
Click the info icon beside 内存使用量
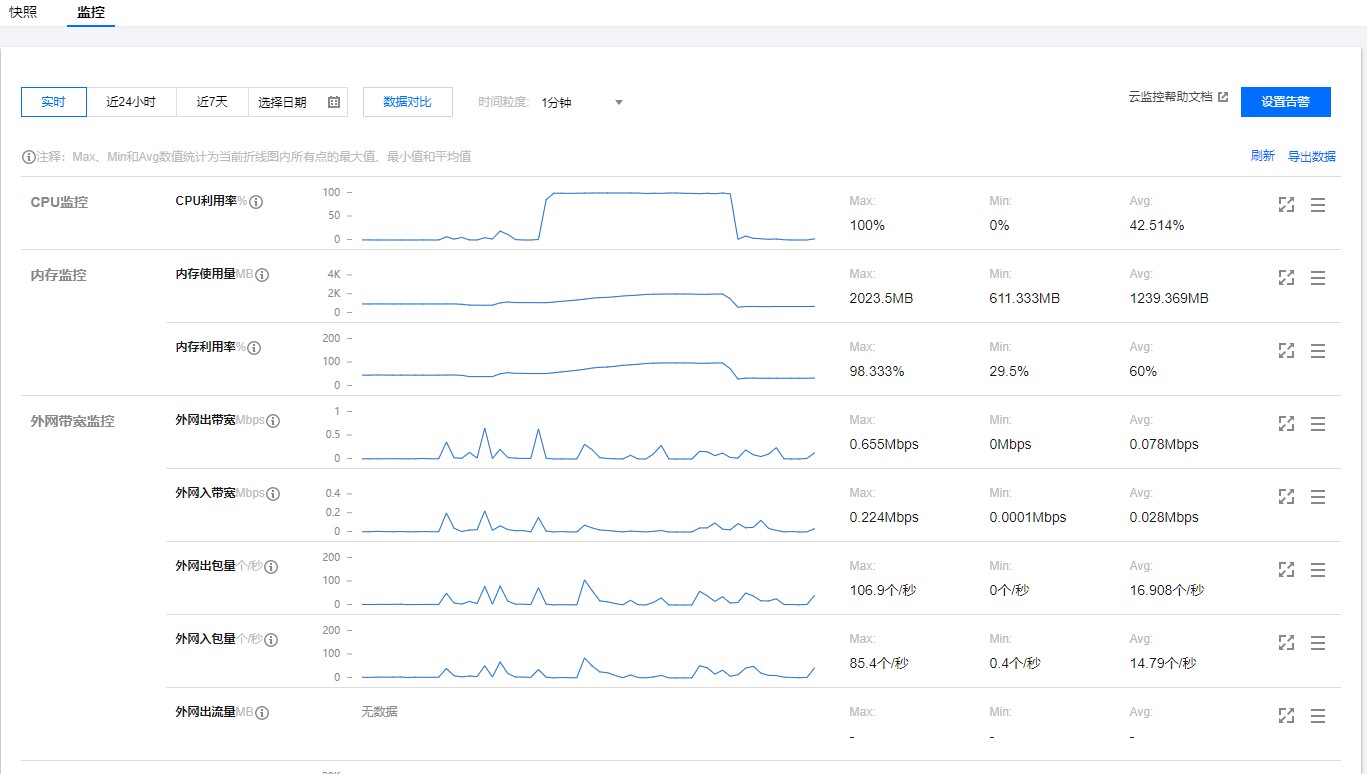262,275
